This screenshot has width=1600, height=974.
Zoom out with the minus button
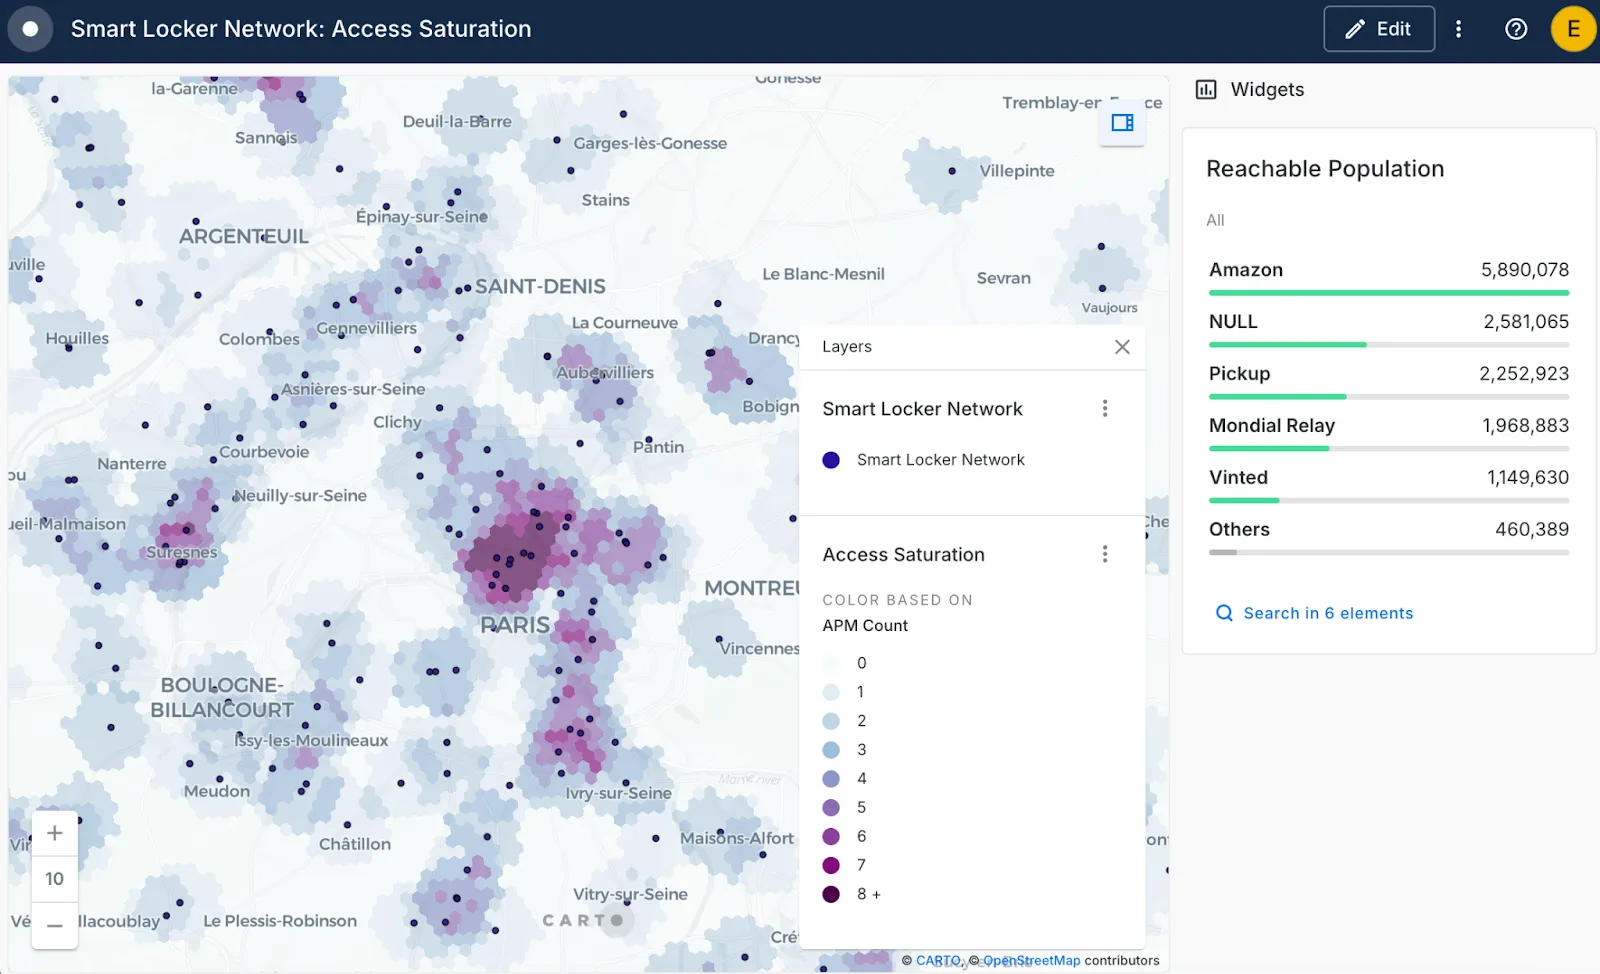pos(54,926)
